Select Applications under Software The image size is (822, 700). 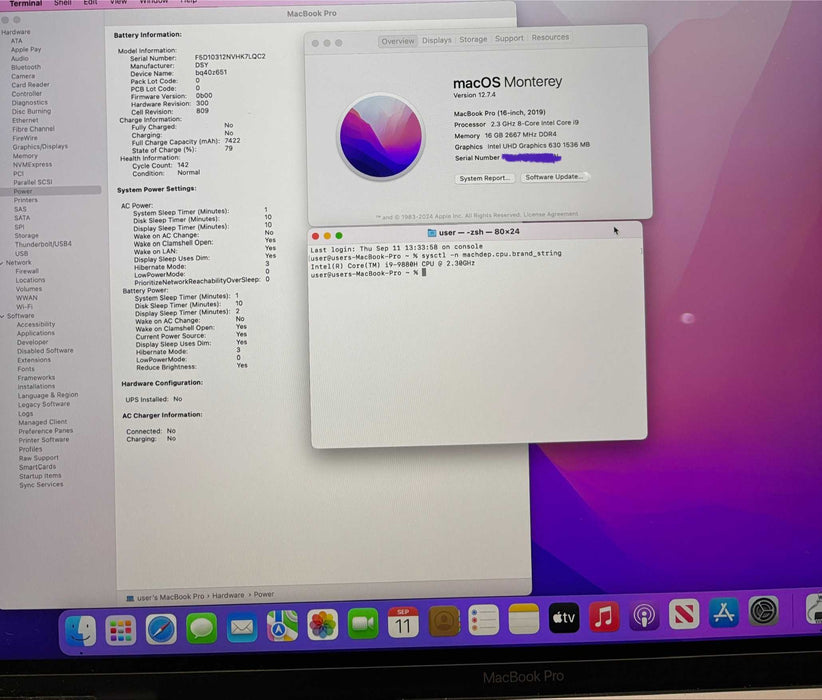(36, 333)
